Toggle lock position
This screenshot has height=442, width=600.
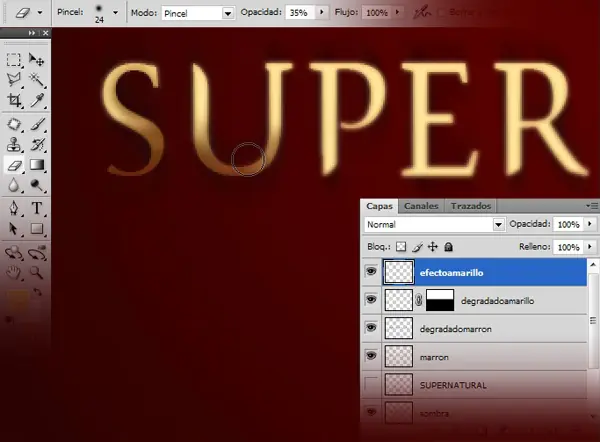coord(433,247)
